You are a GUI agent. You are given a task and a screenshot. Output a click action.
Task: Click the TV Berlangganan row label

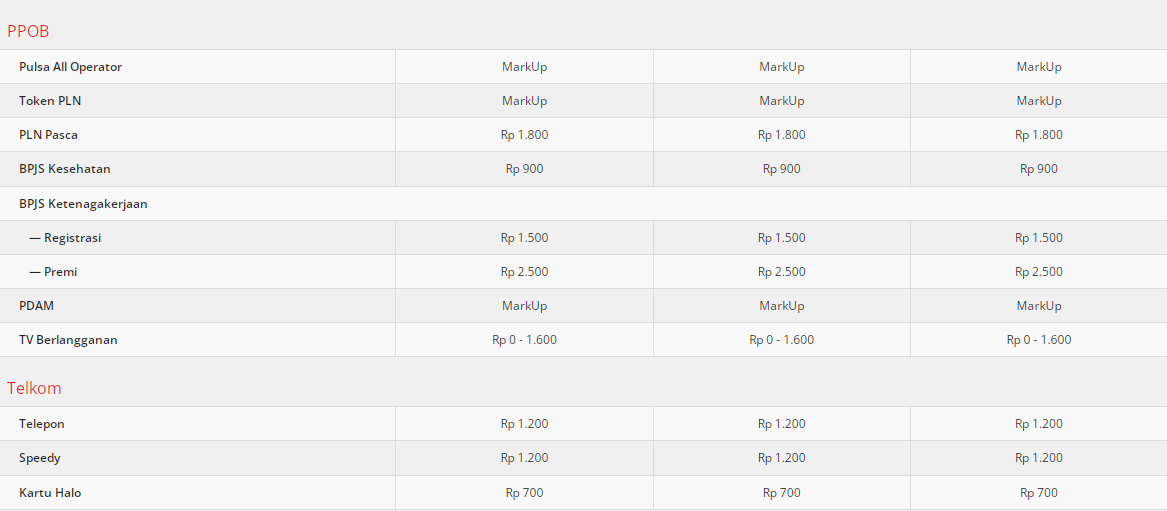pos(68,340)
